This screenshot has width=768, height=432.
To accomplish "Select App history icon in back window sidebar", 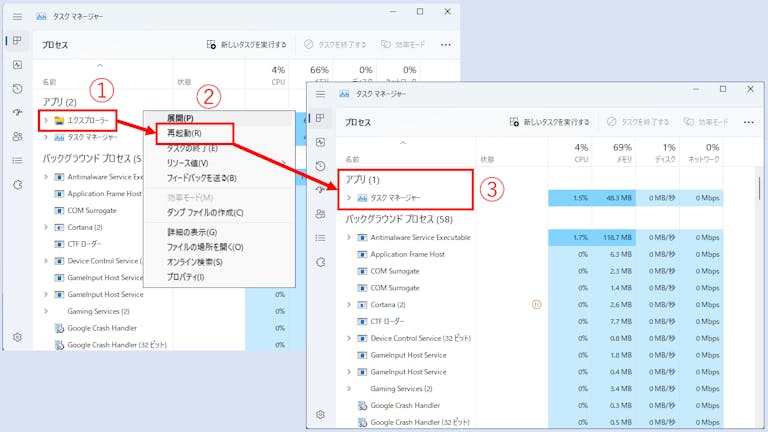I will (17, 89).
